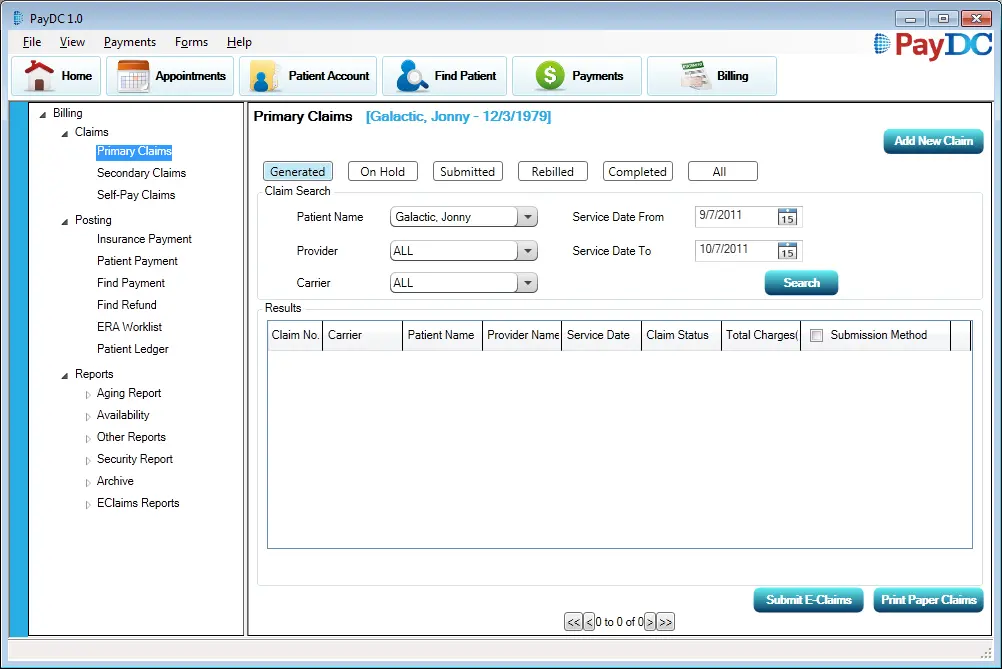
Task: Click the PayDC logo in the title bar
Action: point(931,45)
